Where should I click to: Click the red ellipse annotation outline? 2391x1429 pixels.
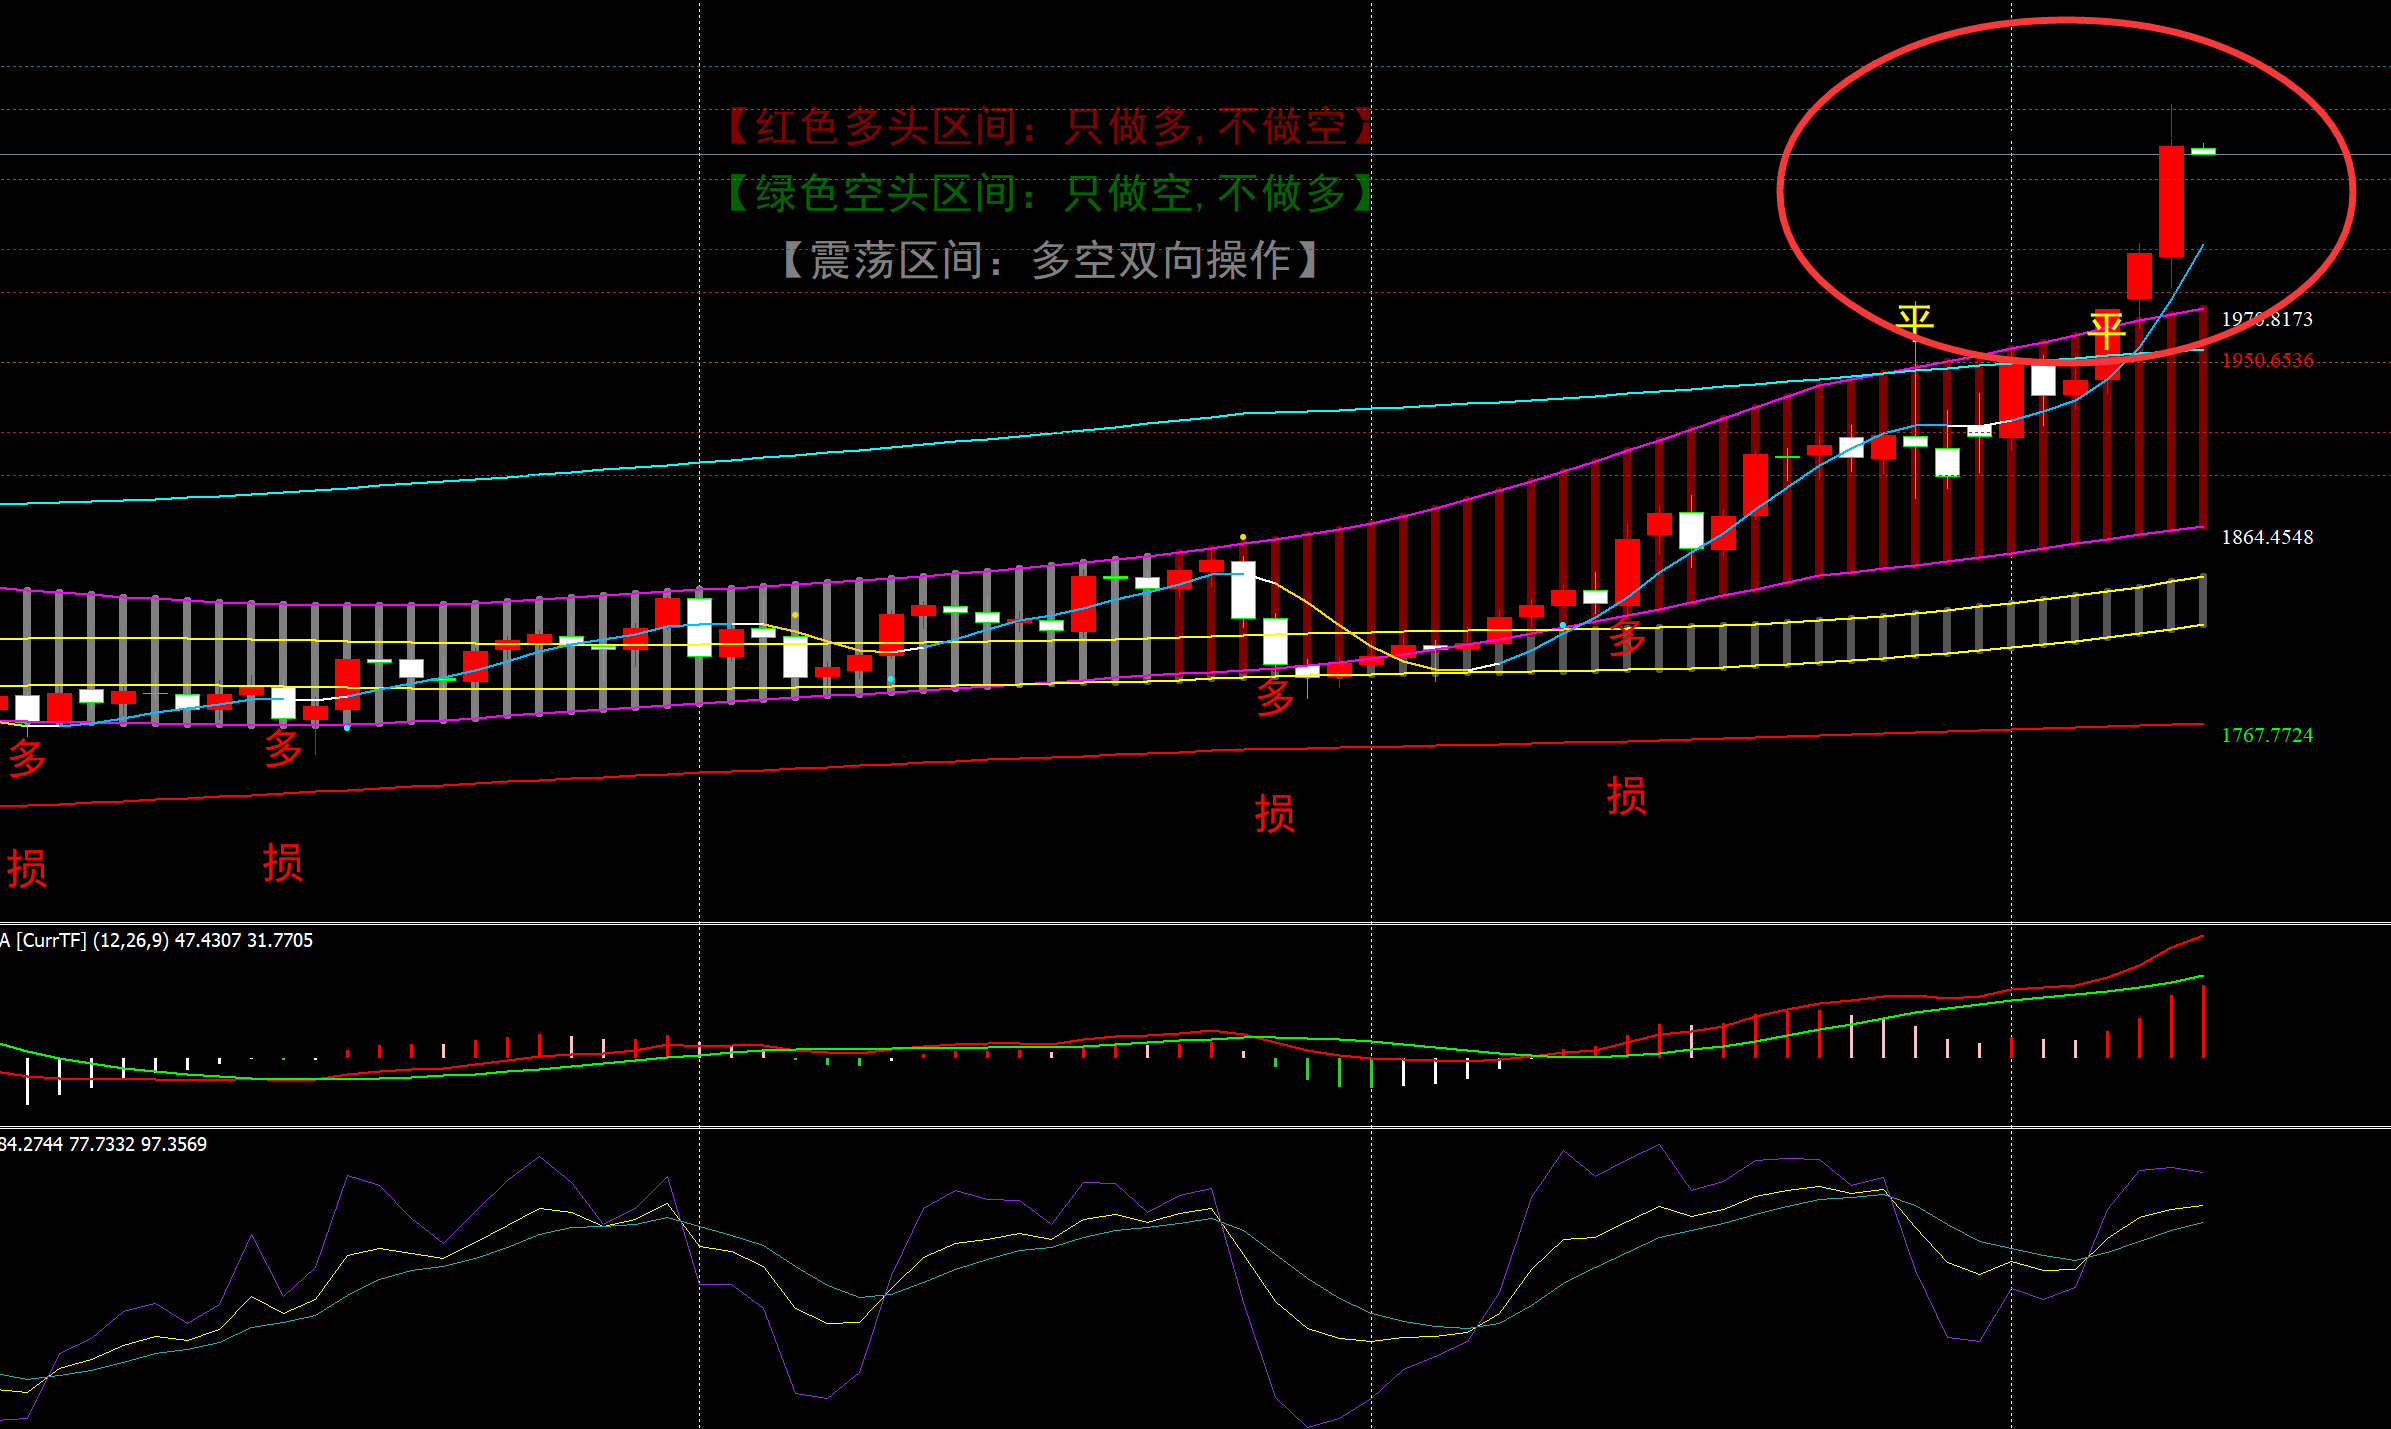(1781, 190)
